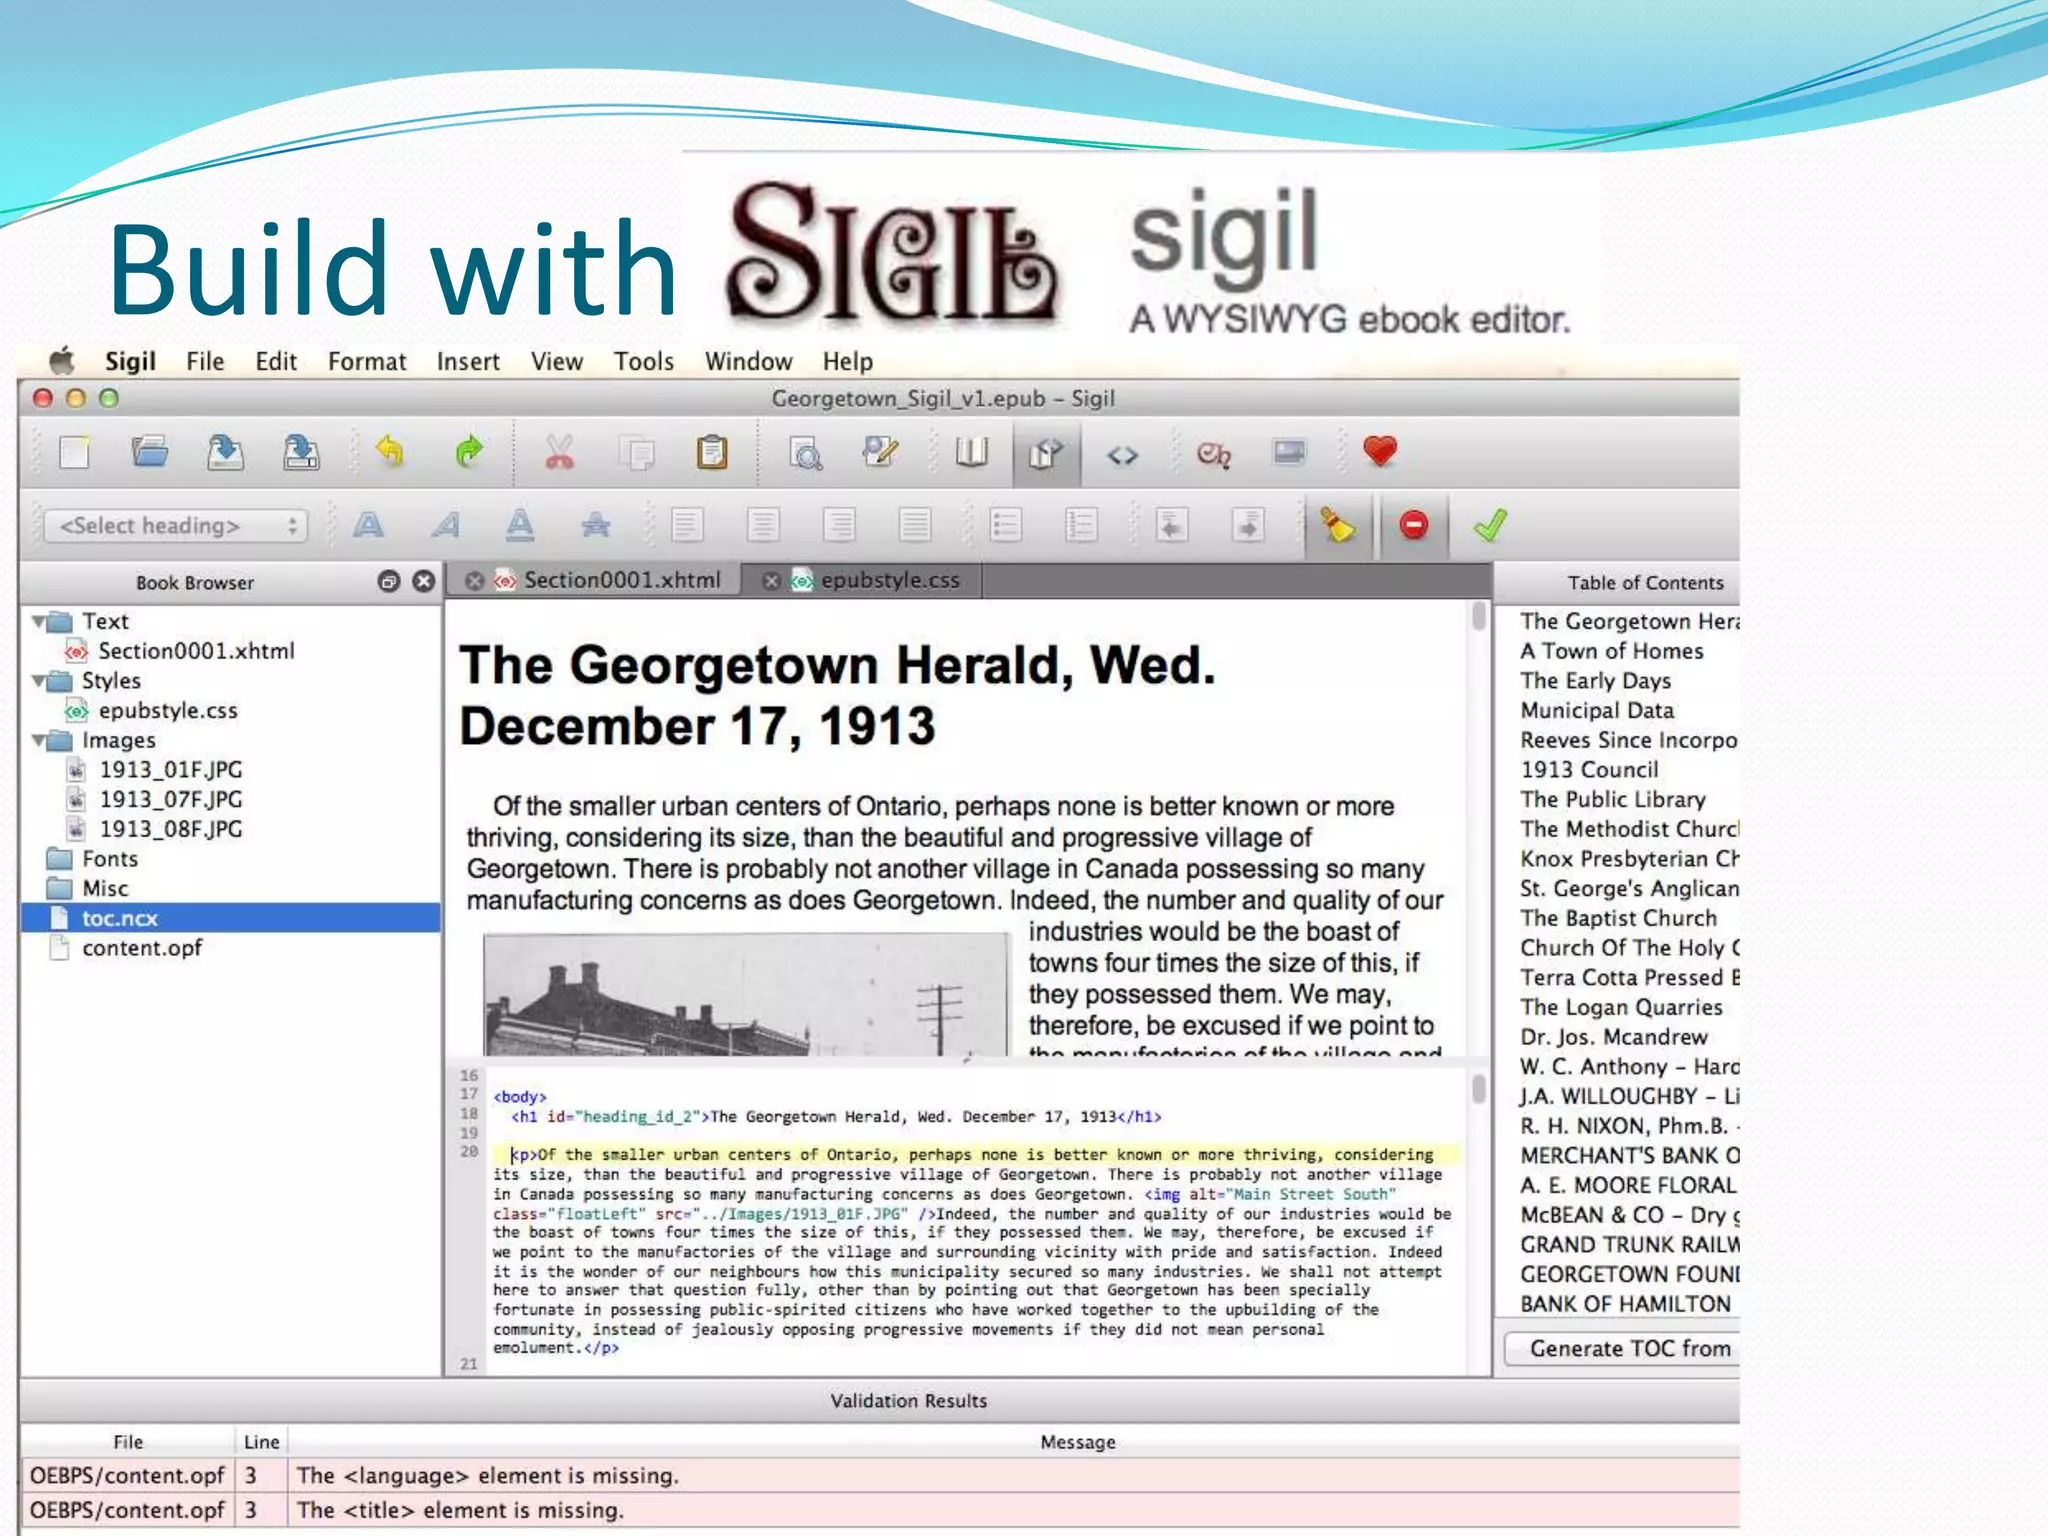This screenshot has height=1536, width=2048.
Task: Collapse the Images folder tree
Action: [x=40, y=741]
